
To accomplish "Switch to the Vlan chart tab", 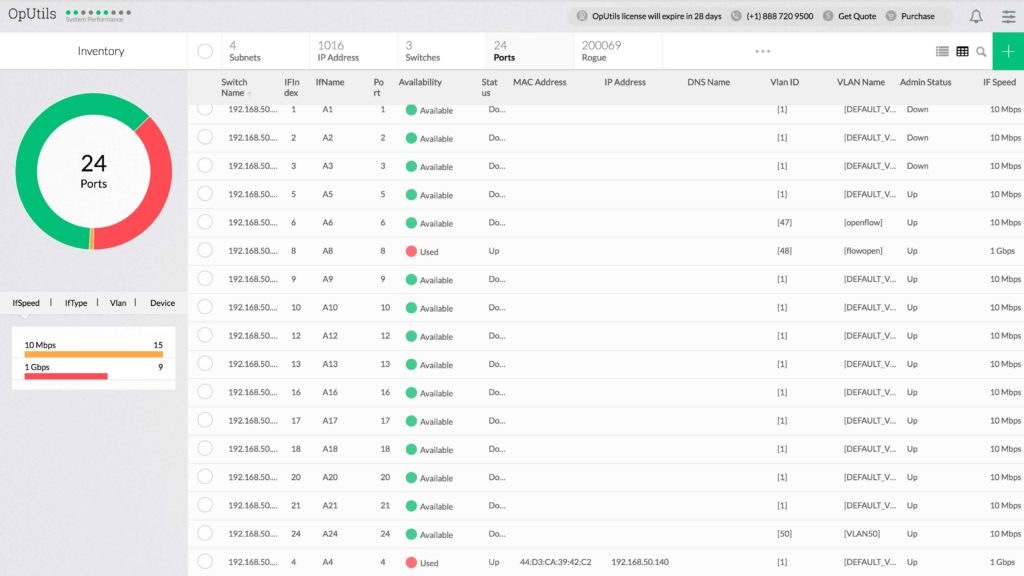I will click(120, 302).
